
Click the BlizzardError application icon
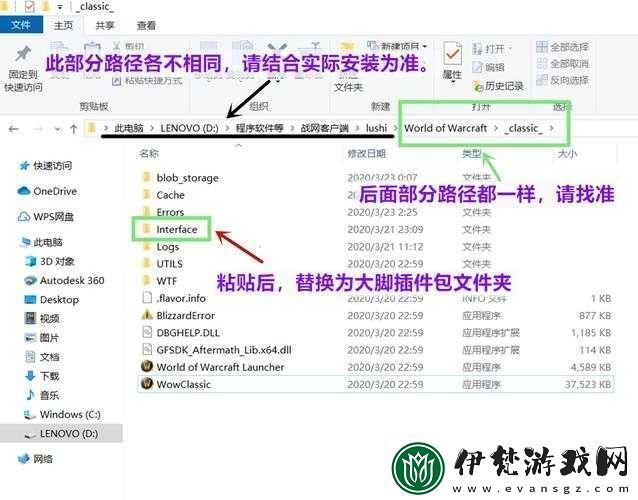pos(146,315)
